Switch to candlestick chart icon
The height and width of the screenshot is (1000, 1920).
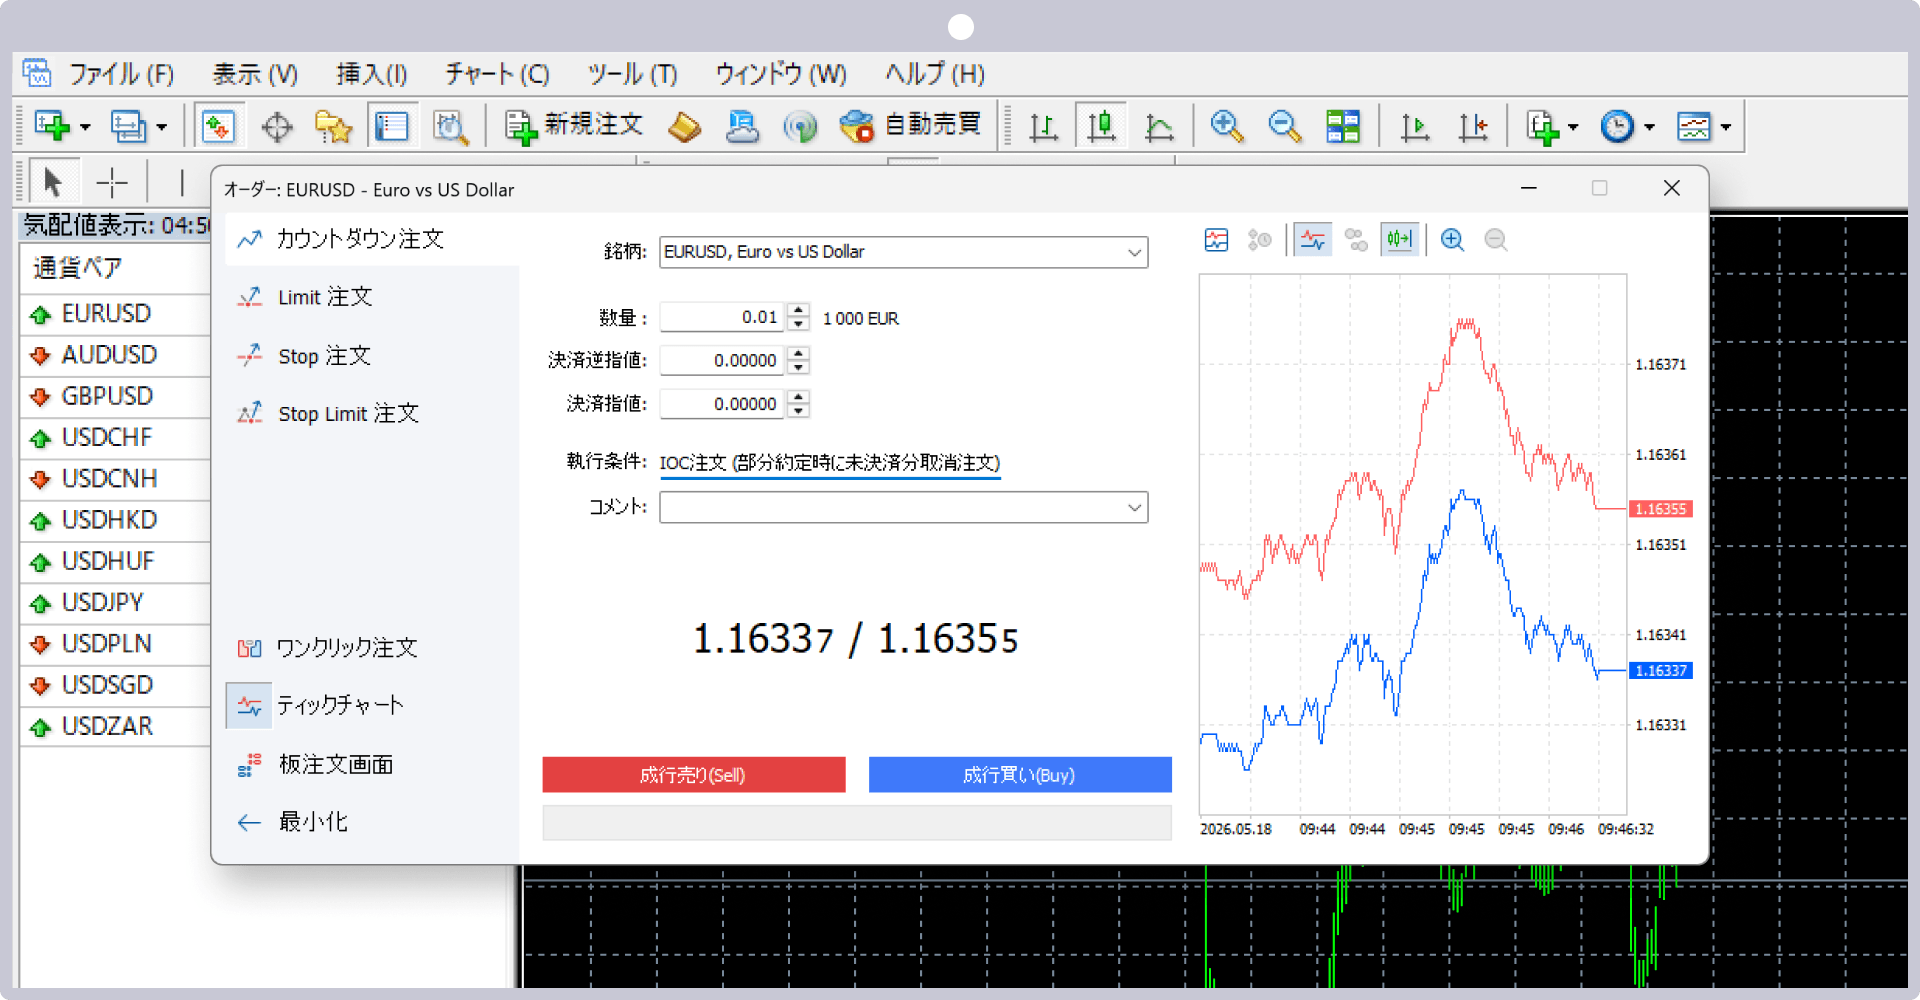tap(1101, 126)
